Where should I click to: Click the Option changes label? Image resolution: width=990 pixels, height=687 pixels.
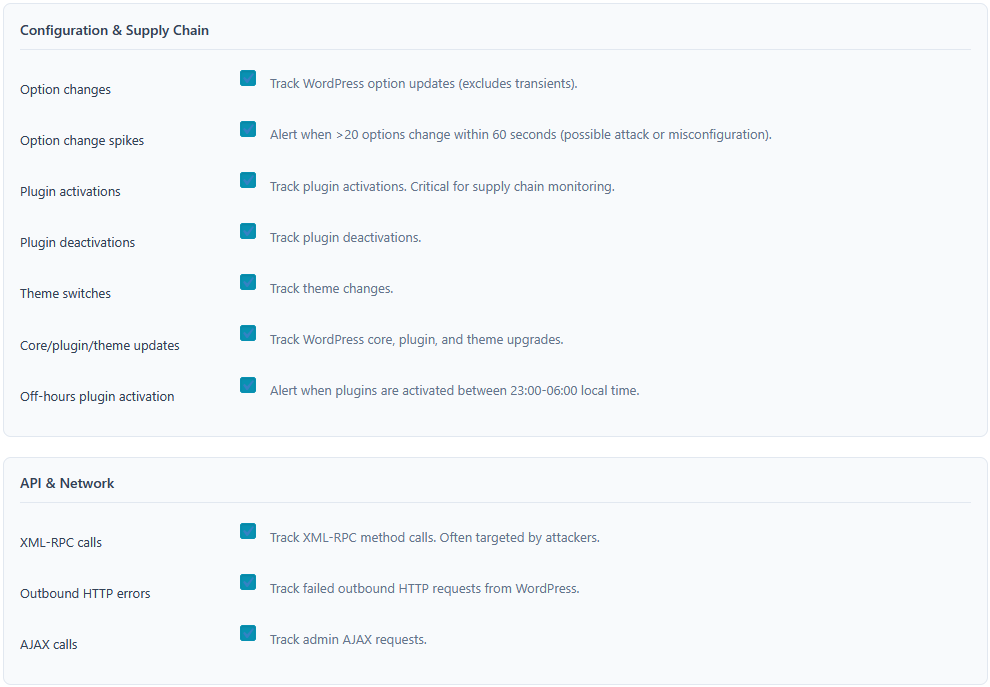click(65, 89)
